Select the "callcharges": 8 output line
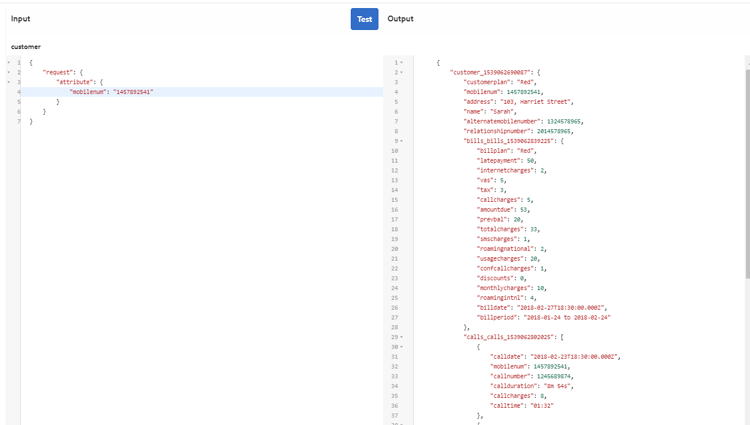Viewport: 750px width, 425px height. click(x=518, y=396)
